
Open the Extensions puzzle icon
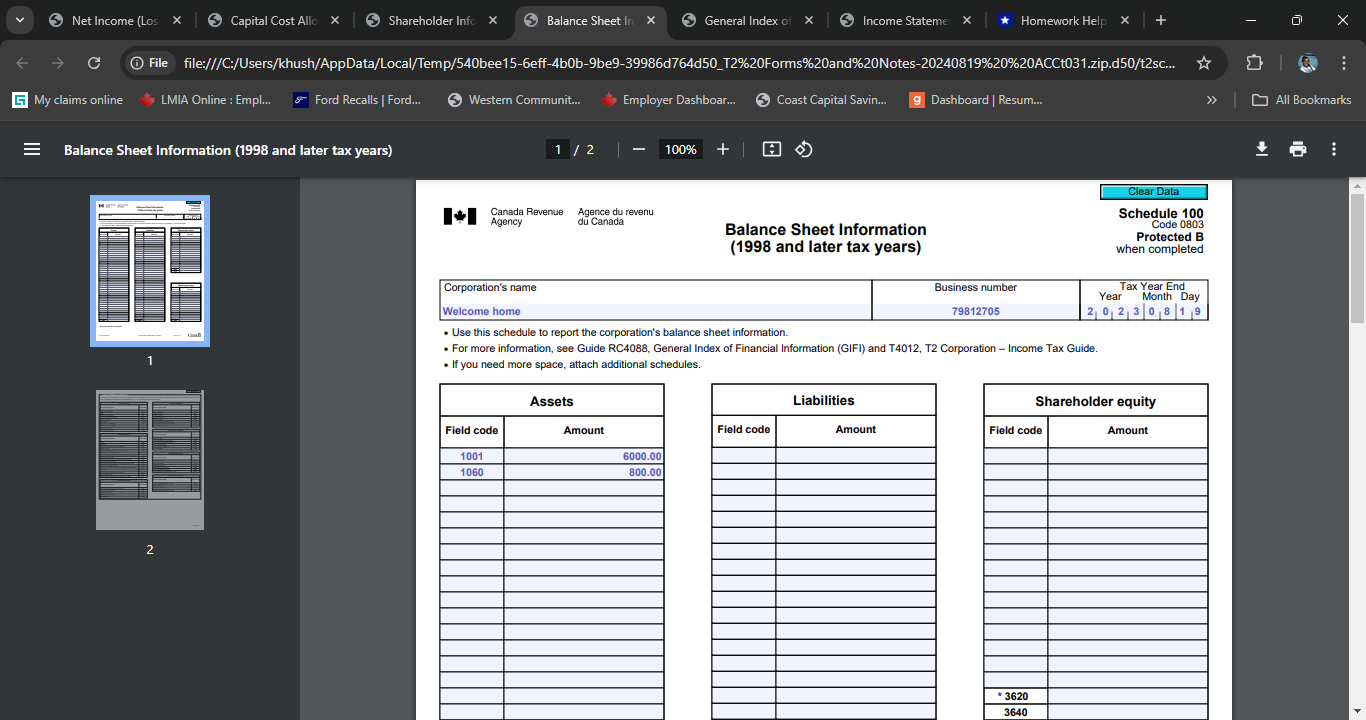coord(1254,63)
